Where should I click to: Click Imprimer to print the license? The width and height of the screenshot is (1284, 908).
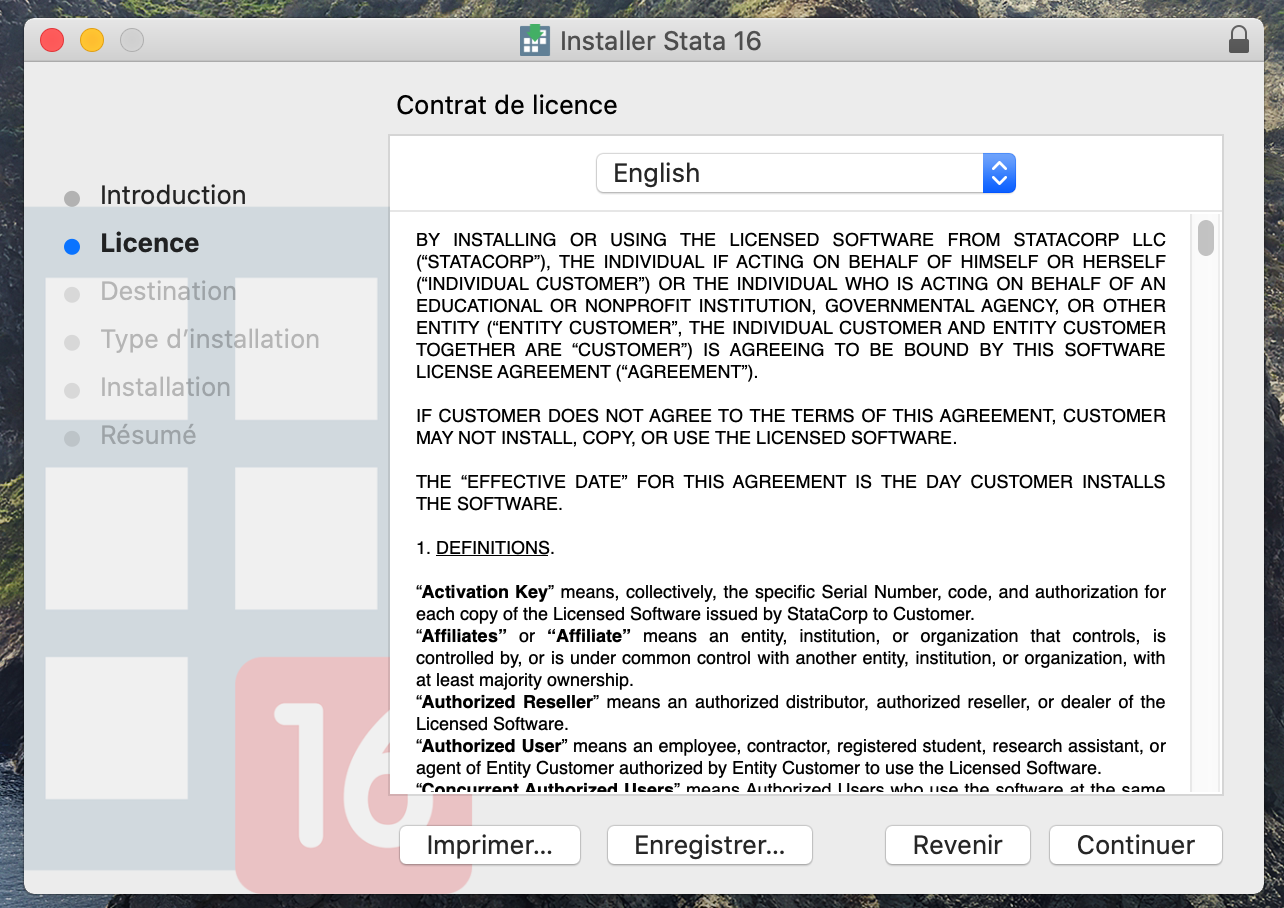tap(489, 845)
